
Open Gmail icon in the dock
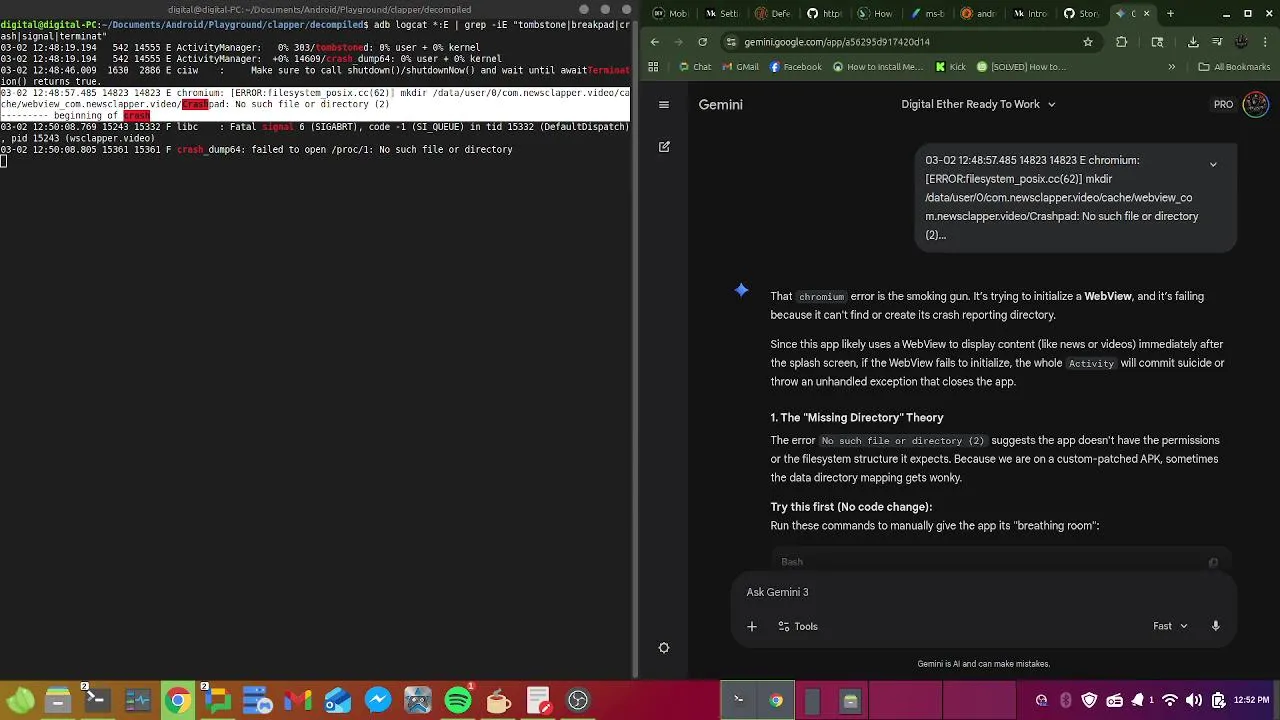tap(298, 699)
